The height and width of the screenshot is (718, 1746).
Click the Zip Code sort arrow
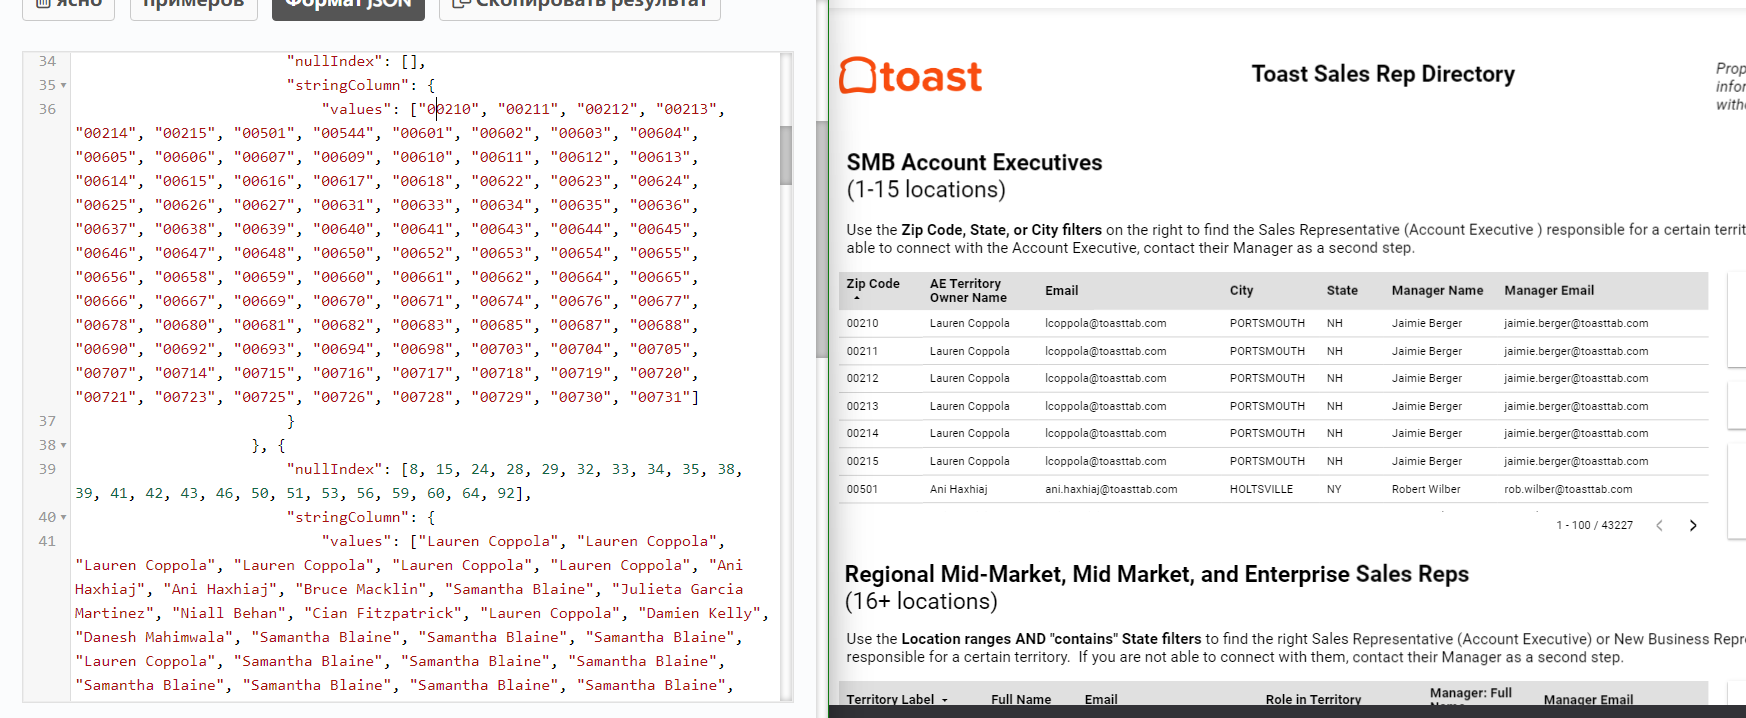[857, 298]
